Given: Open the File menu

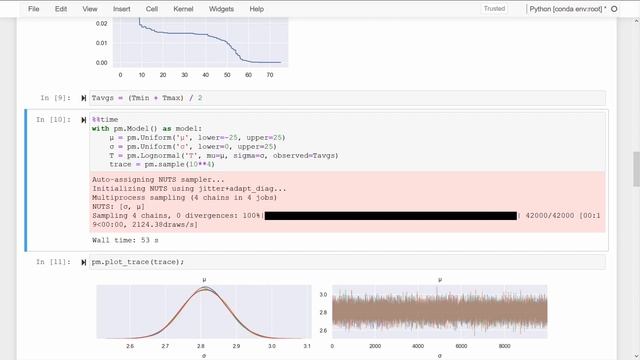Looking at the screenshot, I should click(x=33, y=9).
